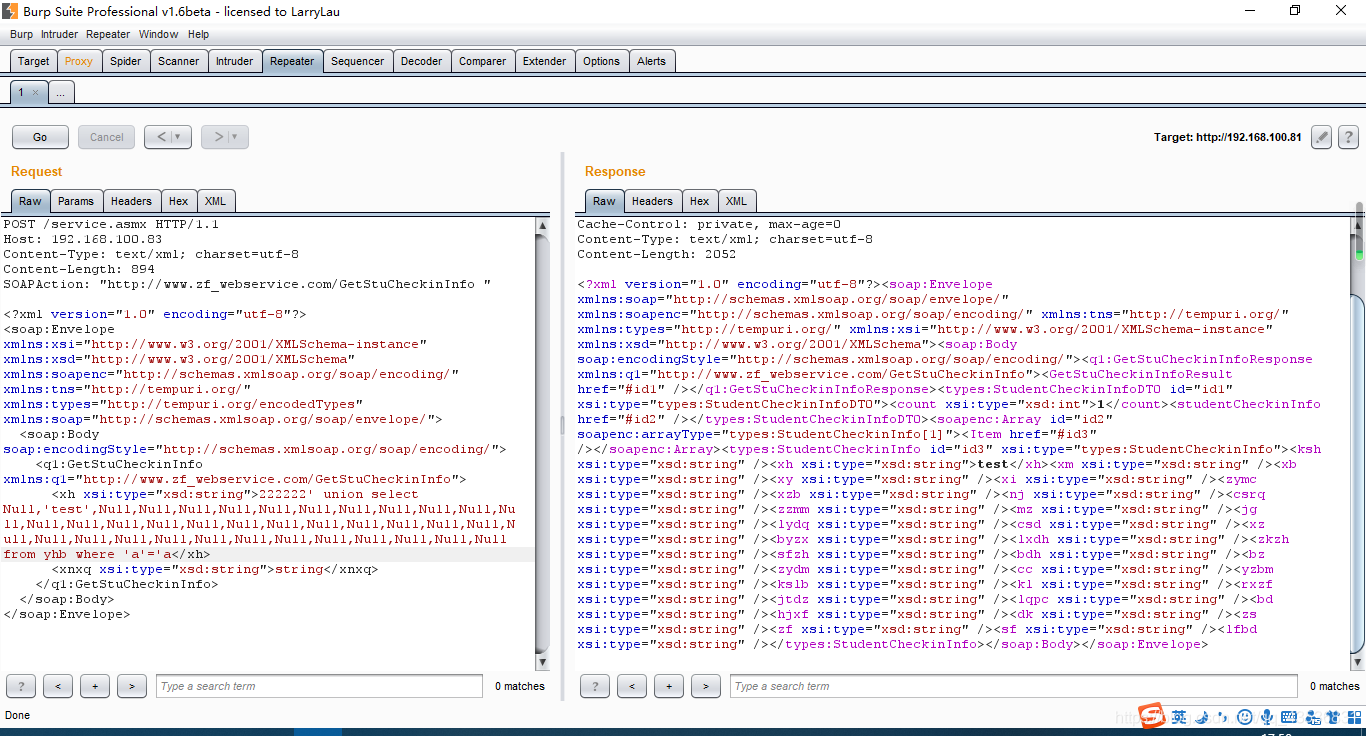Switch to the Decoder tool tab
This screenshot has width=1366, height=736.
click(x=421, y=61)
